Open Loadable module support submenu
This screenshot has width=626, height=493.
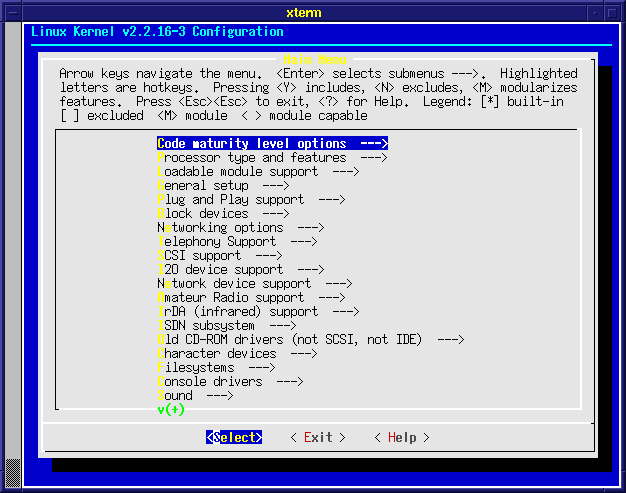pyautogui.click(x=257, y=171)
